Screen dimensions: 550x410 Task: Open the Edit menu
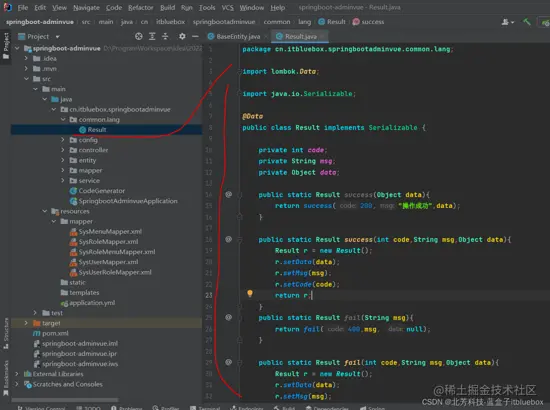tap(40, 7)
